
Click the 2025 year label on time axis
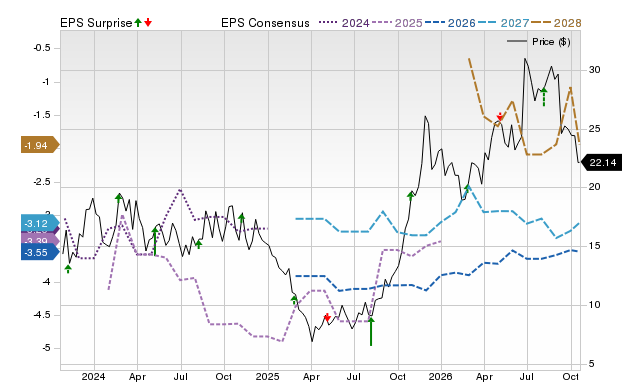click(267, 376)
